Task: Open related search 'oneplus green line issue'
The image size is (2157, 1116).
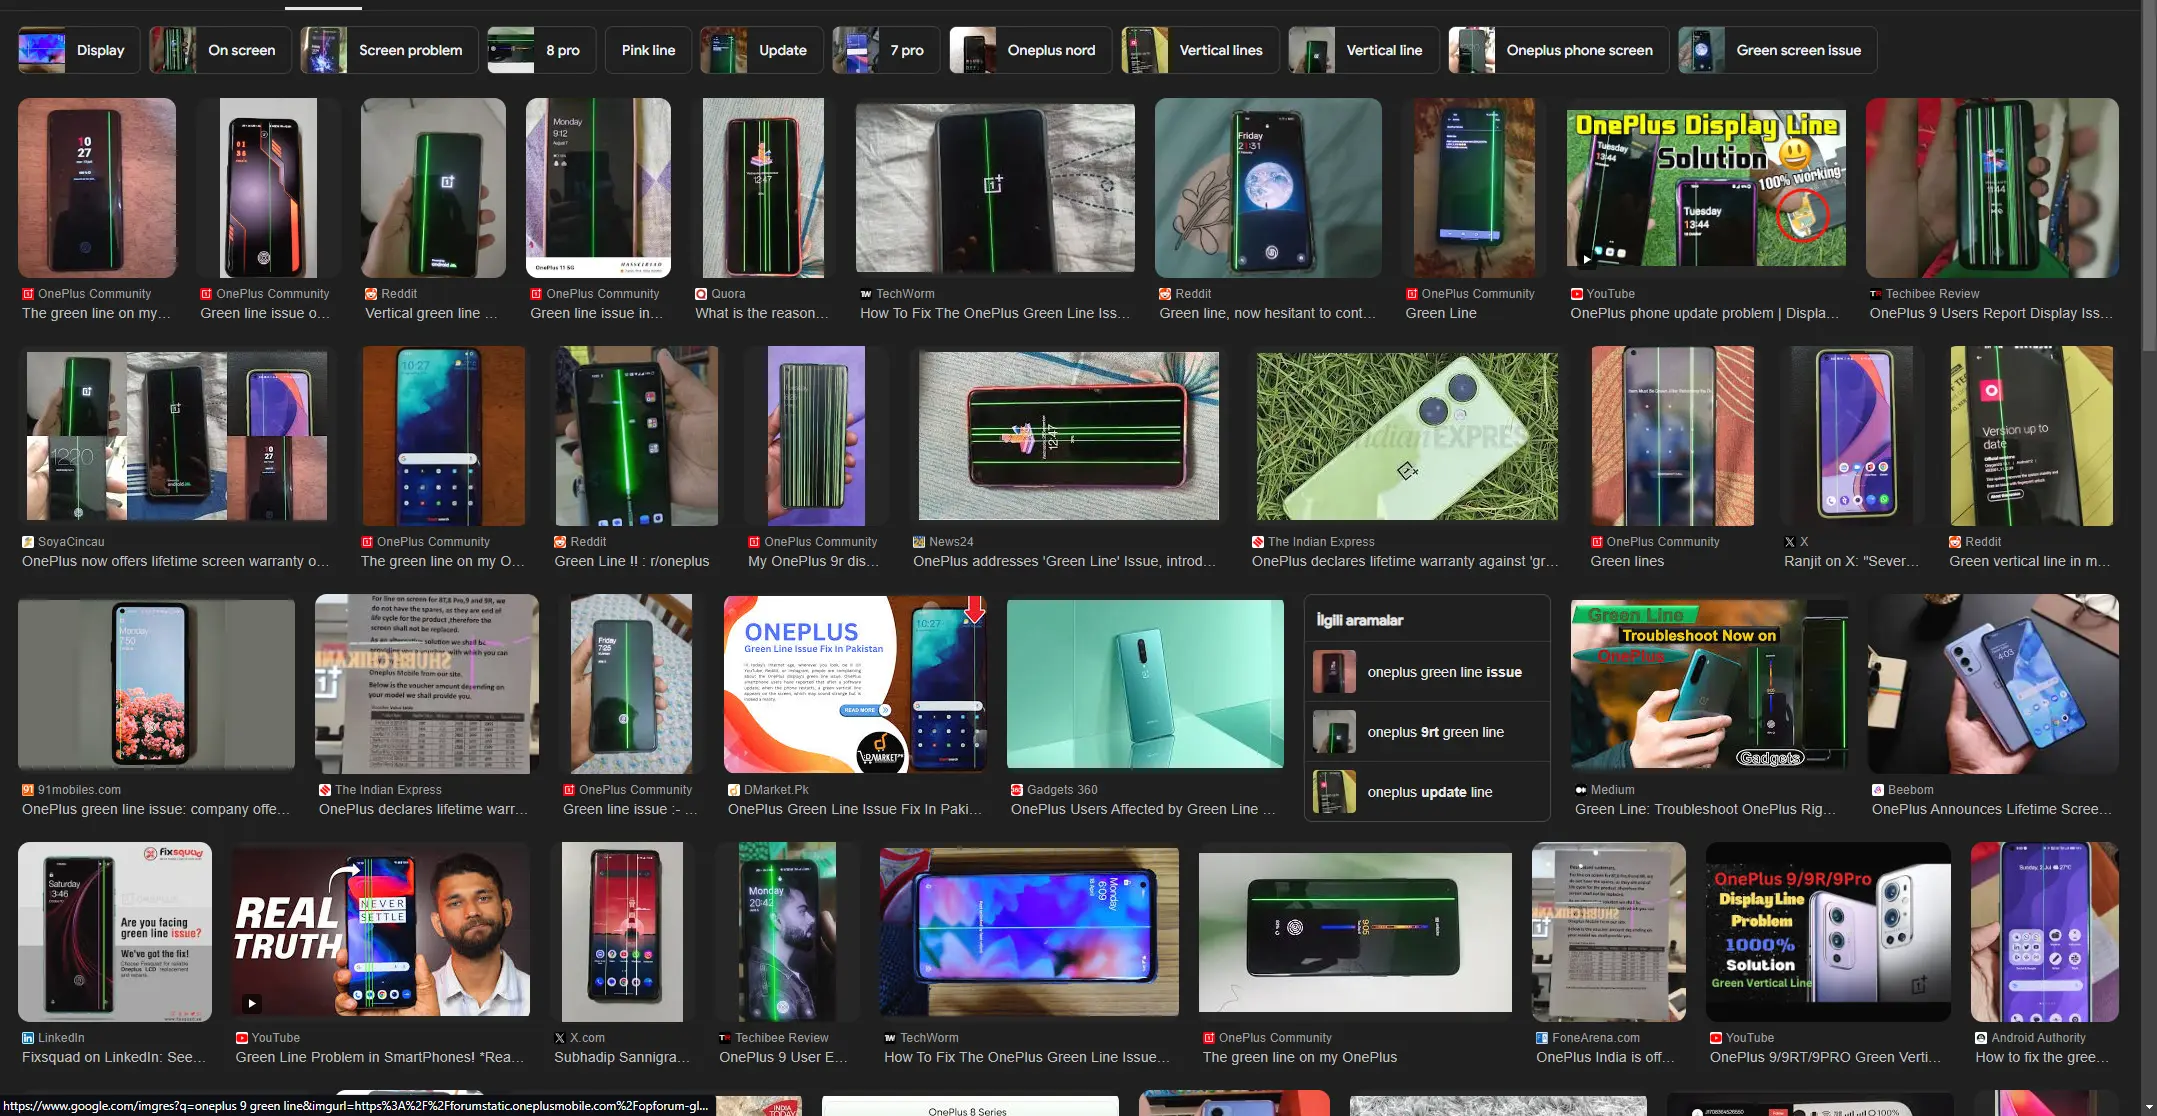Action: point(1427,672)
